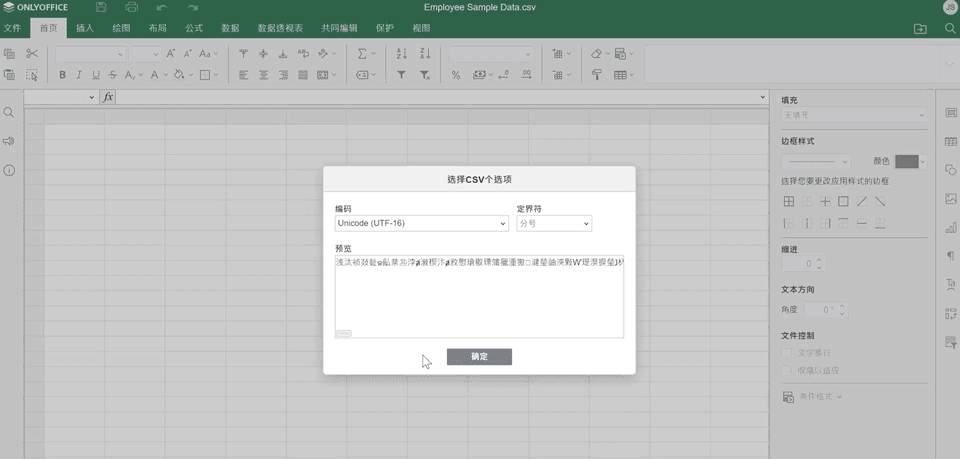960x459 pixels.
Task: Switch to the 共同编辑 tab
Action: click(x=339, y=28)
